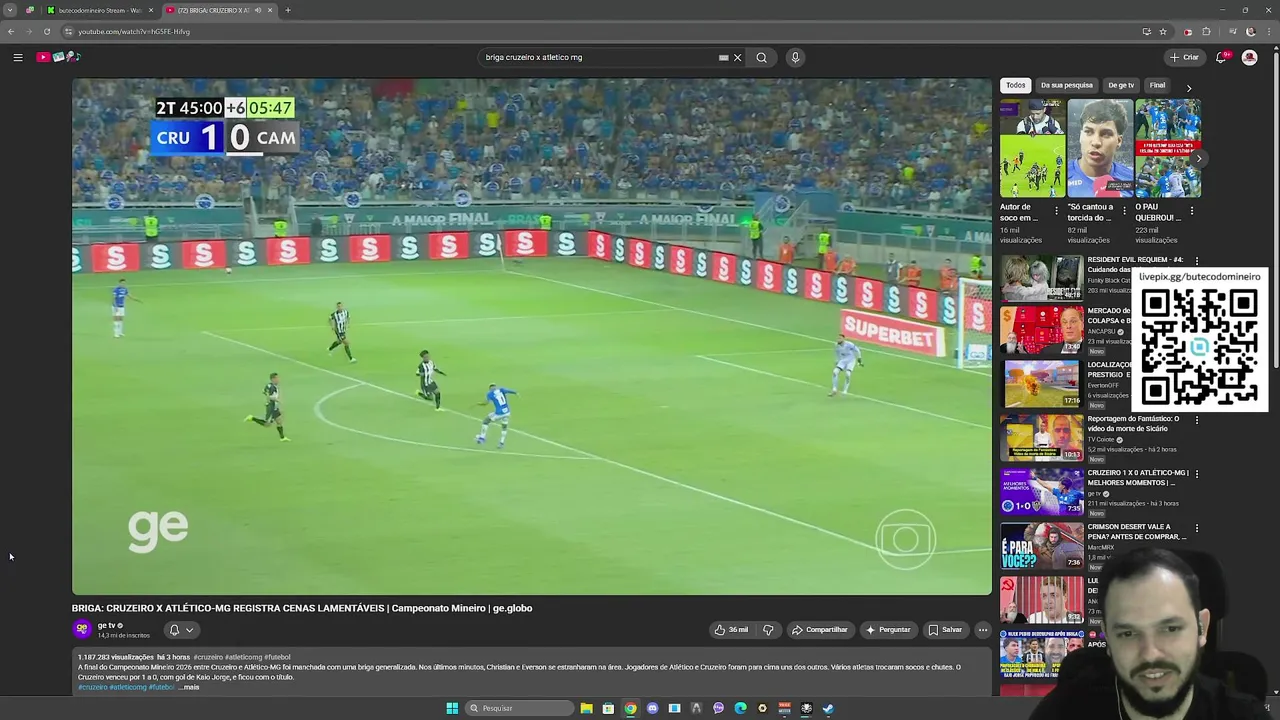The height and width of the screenshot is (720, 1280).
Task: Click the Perguntar button
Action: coord(888,630)
